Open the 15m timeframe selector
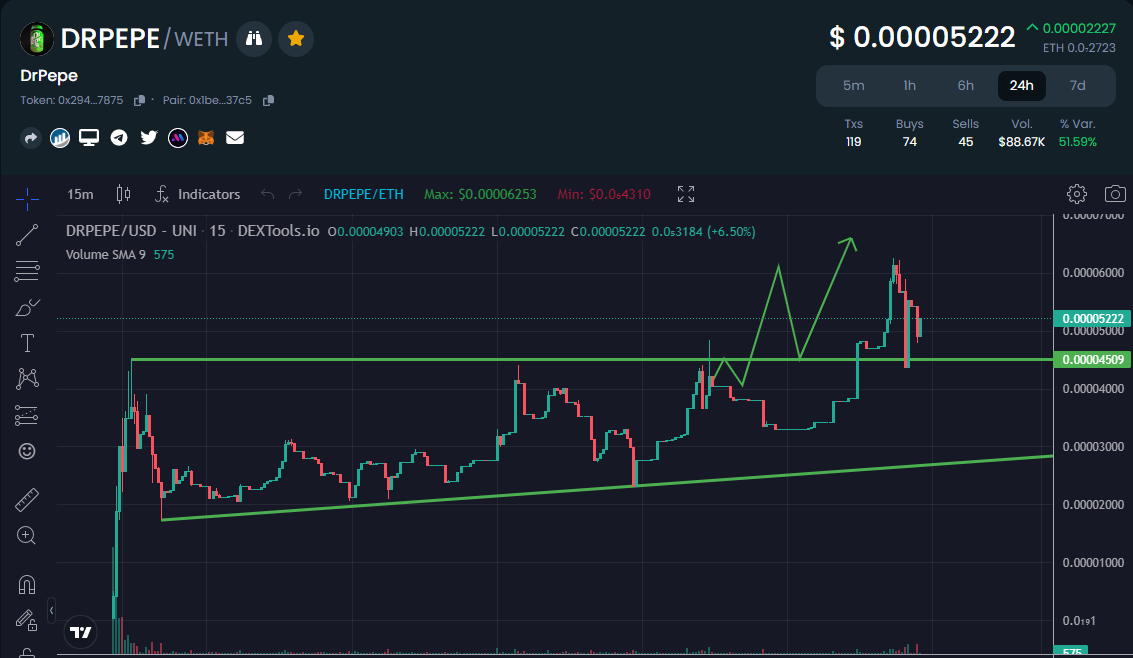1133x658 pixels. (80, 194)
